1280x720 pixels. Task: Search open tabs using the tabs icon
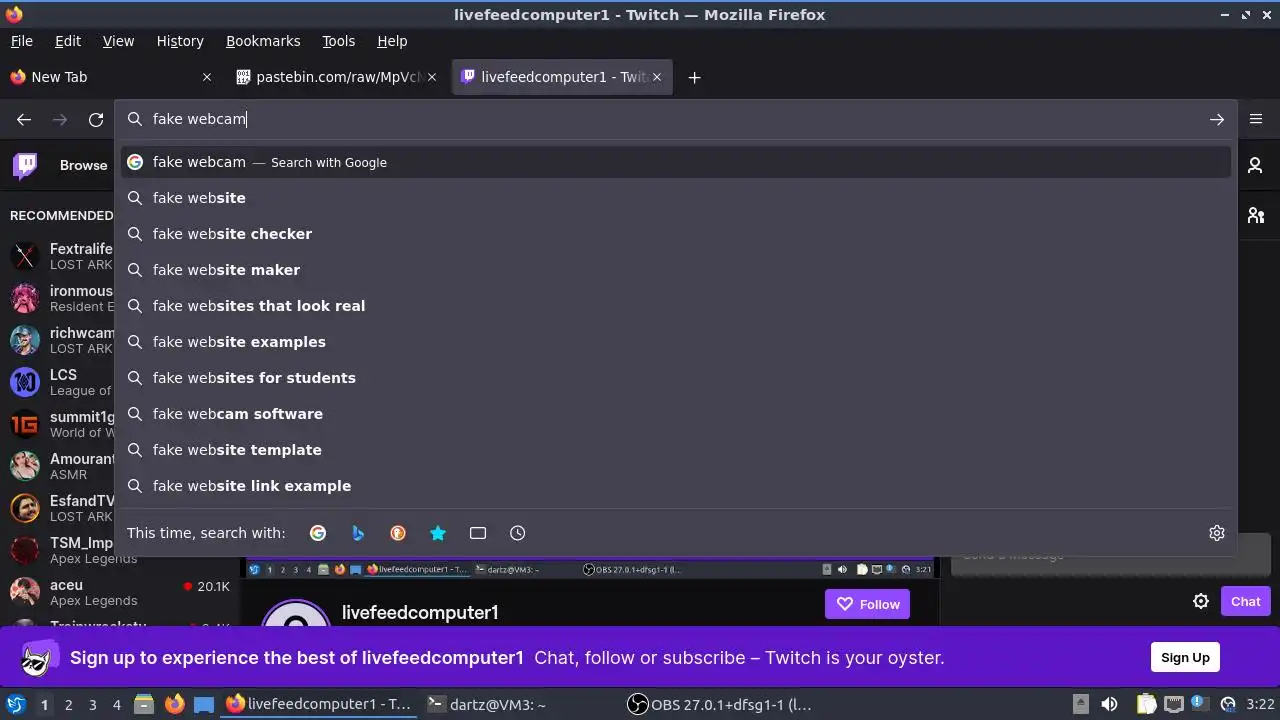point(478,533)
